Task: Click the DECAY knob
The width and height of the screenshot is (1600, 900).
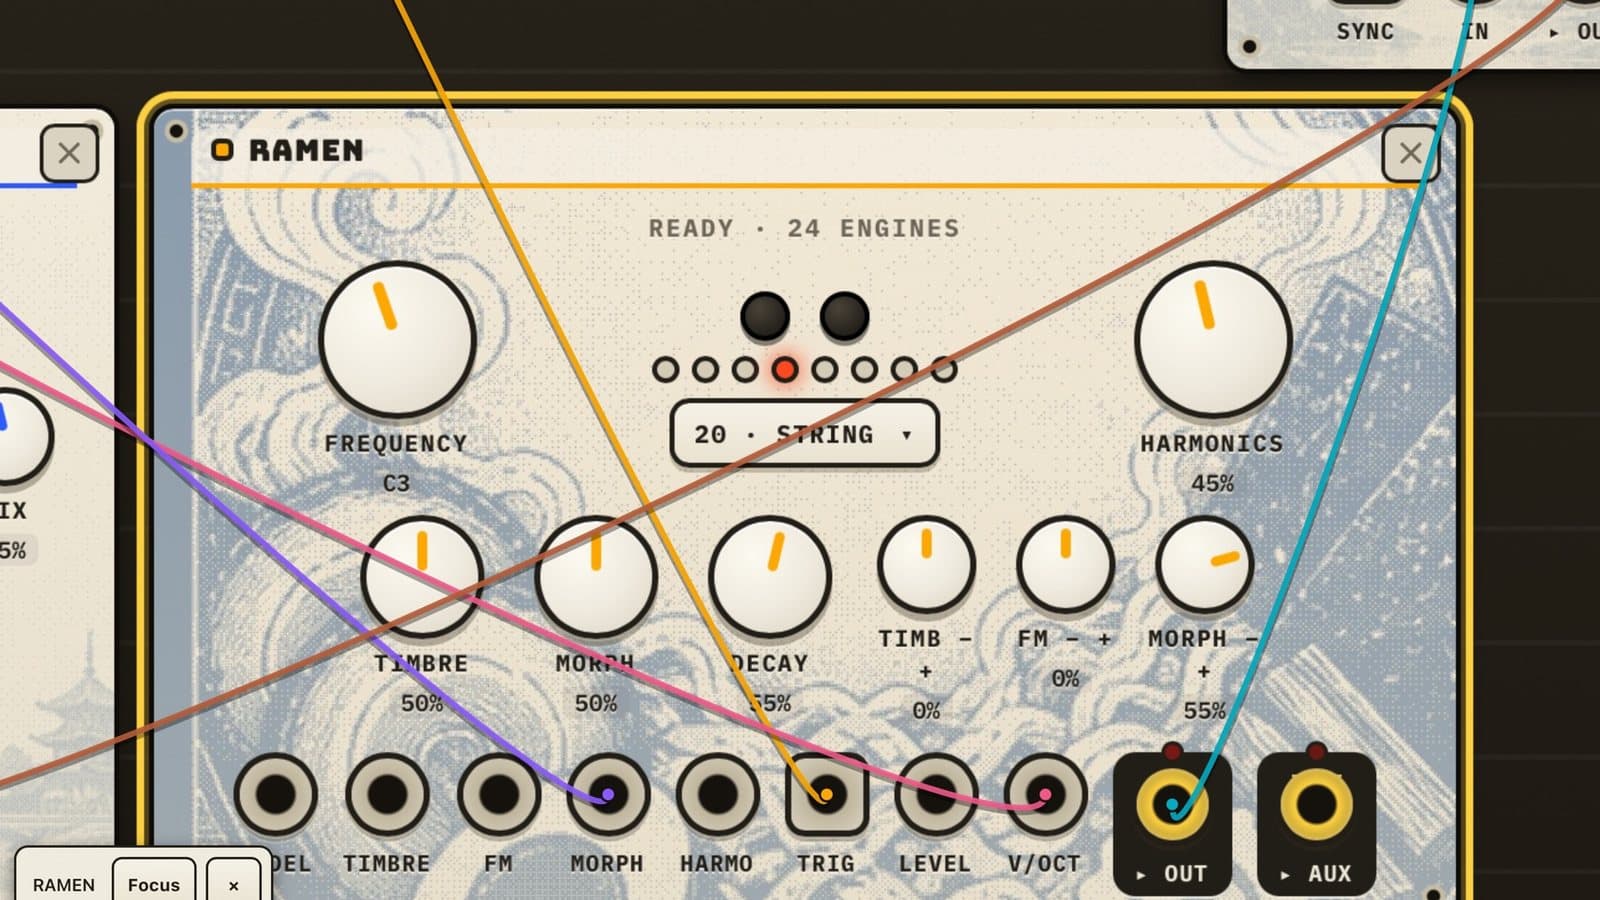Action: coord(770,577)
